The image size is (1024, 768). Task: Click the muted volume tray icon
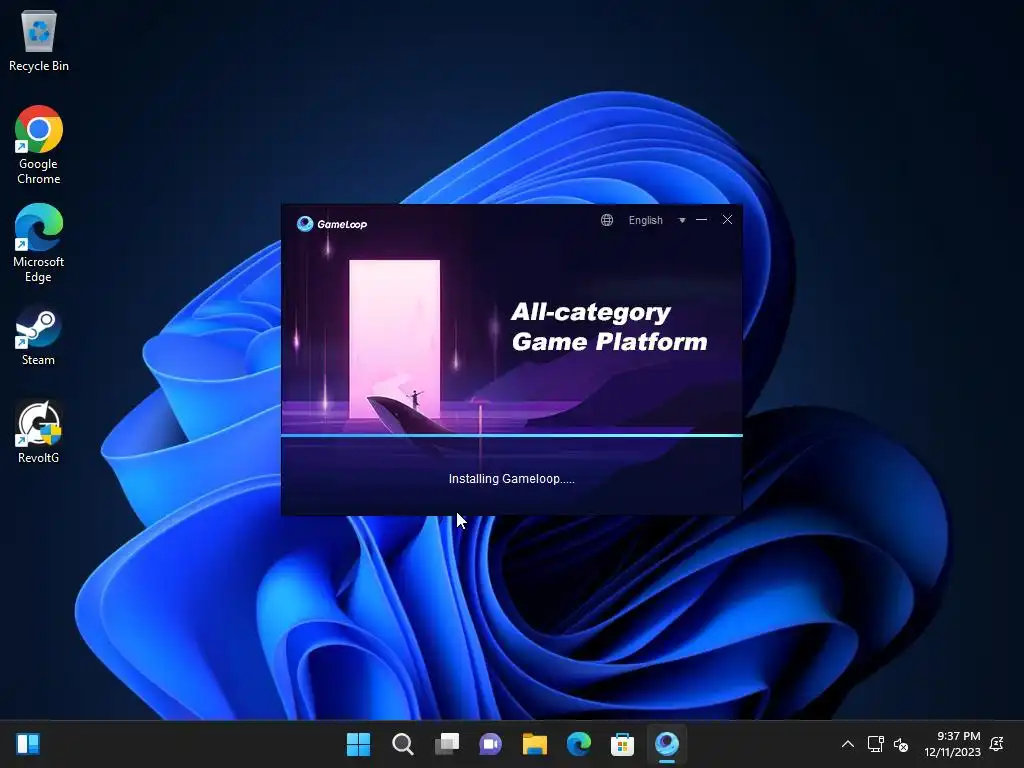pos(901,744)
